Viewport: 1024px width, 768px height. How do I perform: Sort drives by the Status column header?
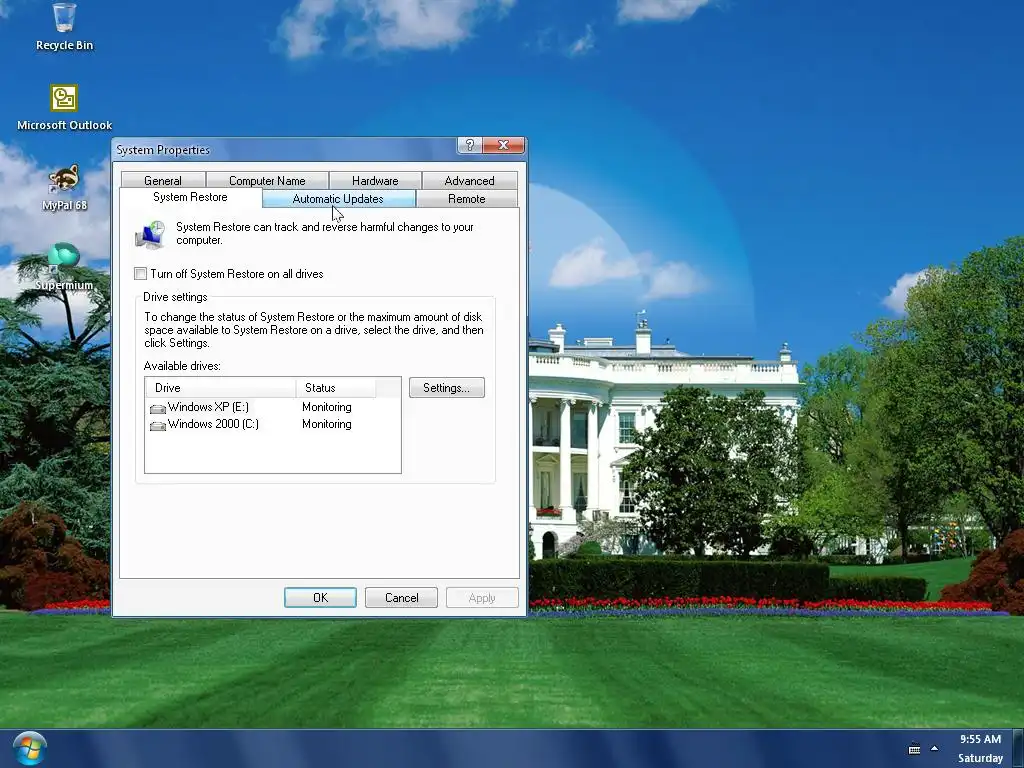336,387
